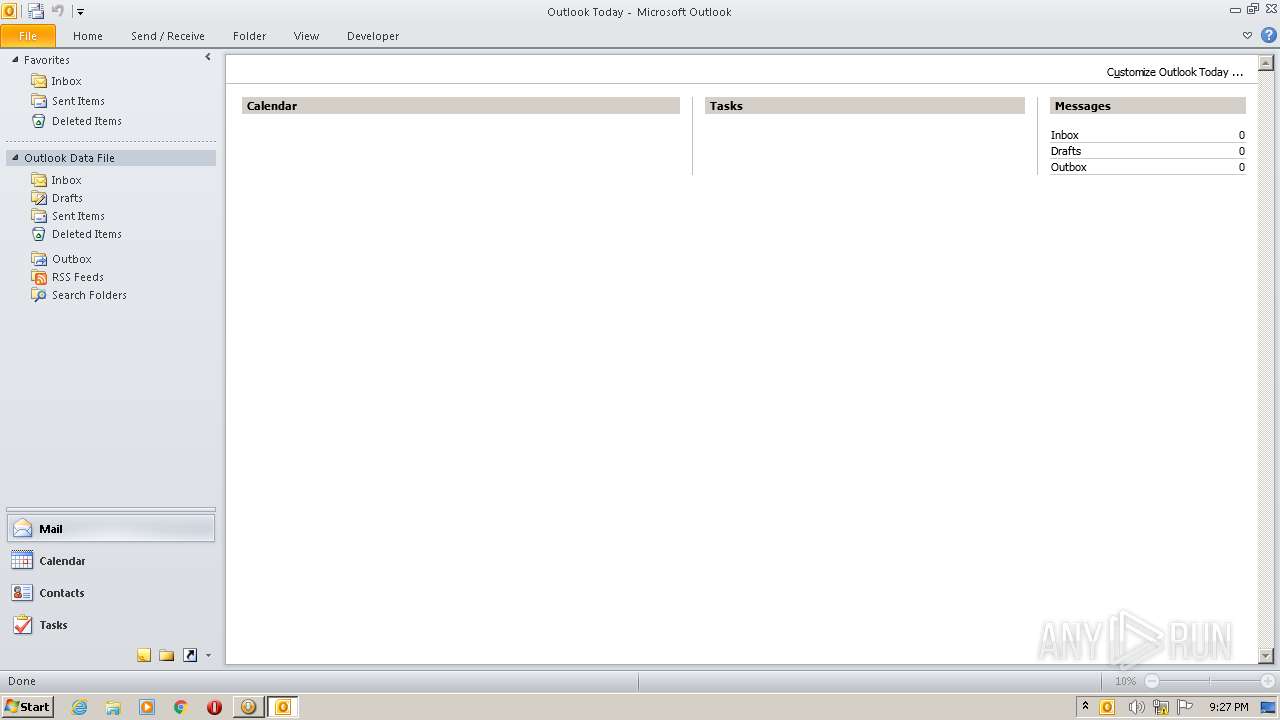Collapse the Outlook Data File tree
The width and height of the screenshot is (1280, 720).
coord(15,158)
